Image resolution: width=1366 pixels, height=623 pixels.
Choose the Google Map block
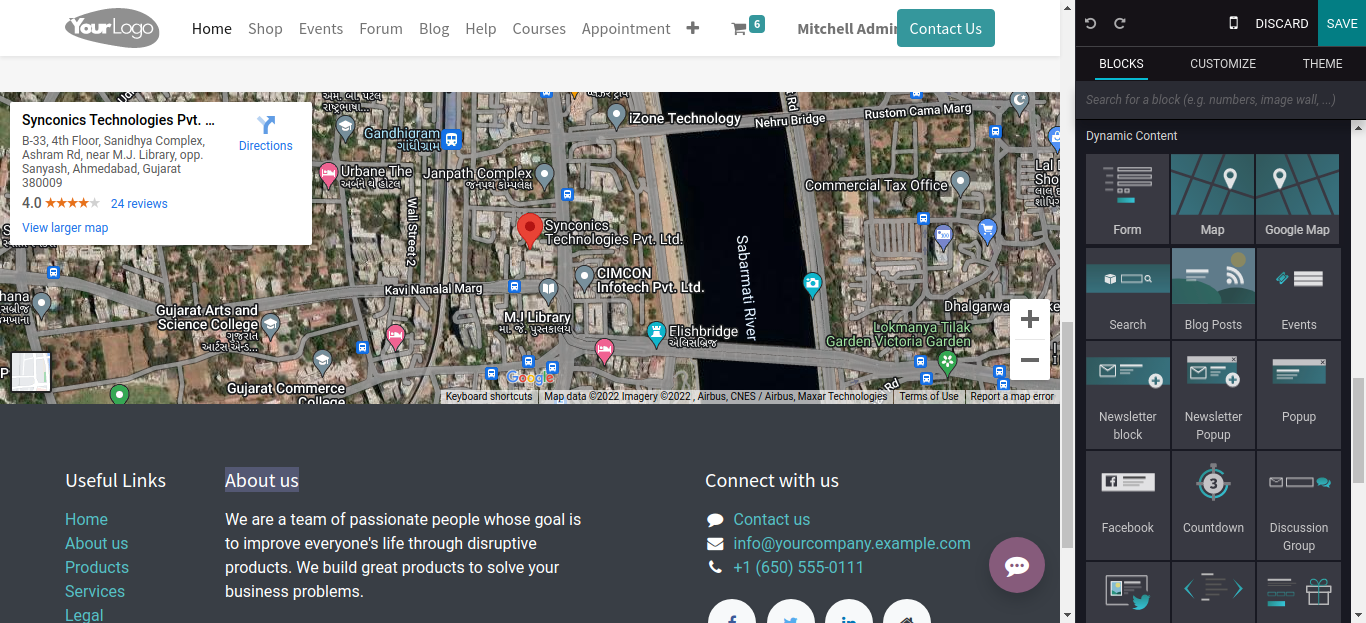click(1298, 199)
